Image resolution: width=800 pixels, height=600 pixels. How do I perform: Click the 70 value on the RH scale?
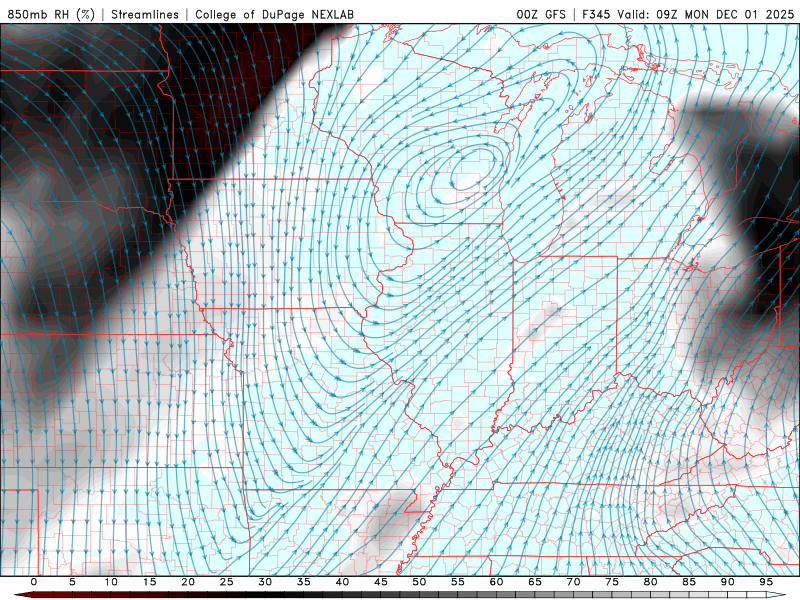(x=573, y=582)
